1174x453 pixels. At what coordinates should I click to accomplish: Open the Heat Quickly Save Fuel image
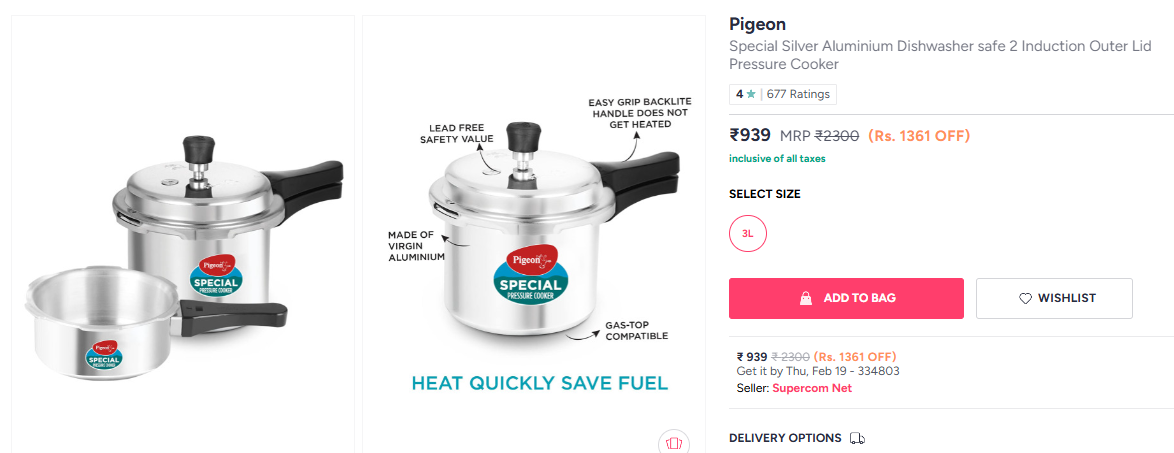(x=534, y=235)
